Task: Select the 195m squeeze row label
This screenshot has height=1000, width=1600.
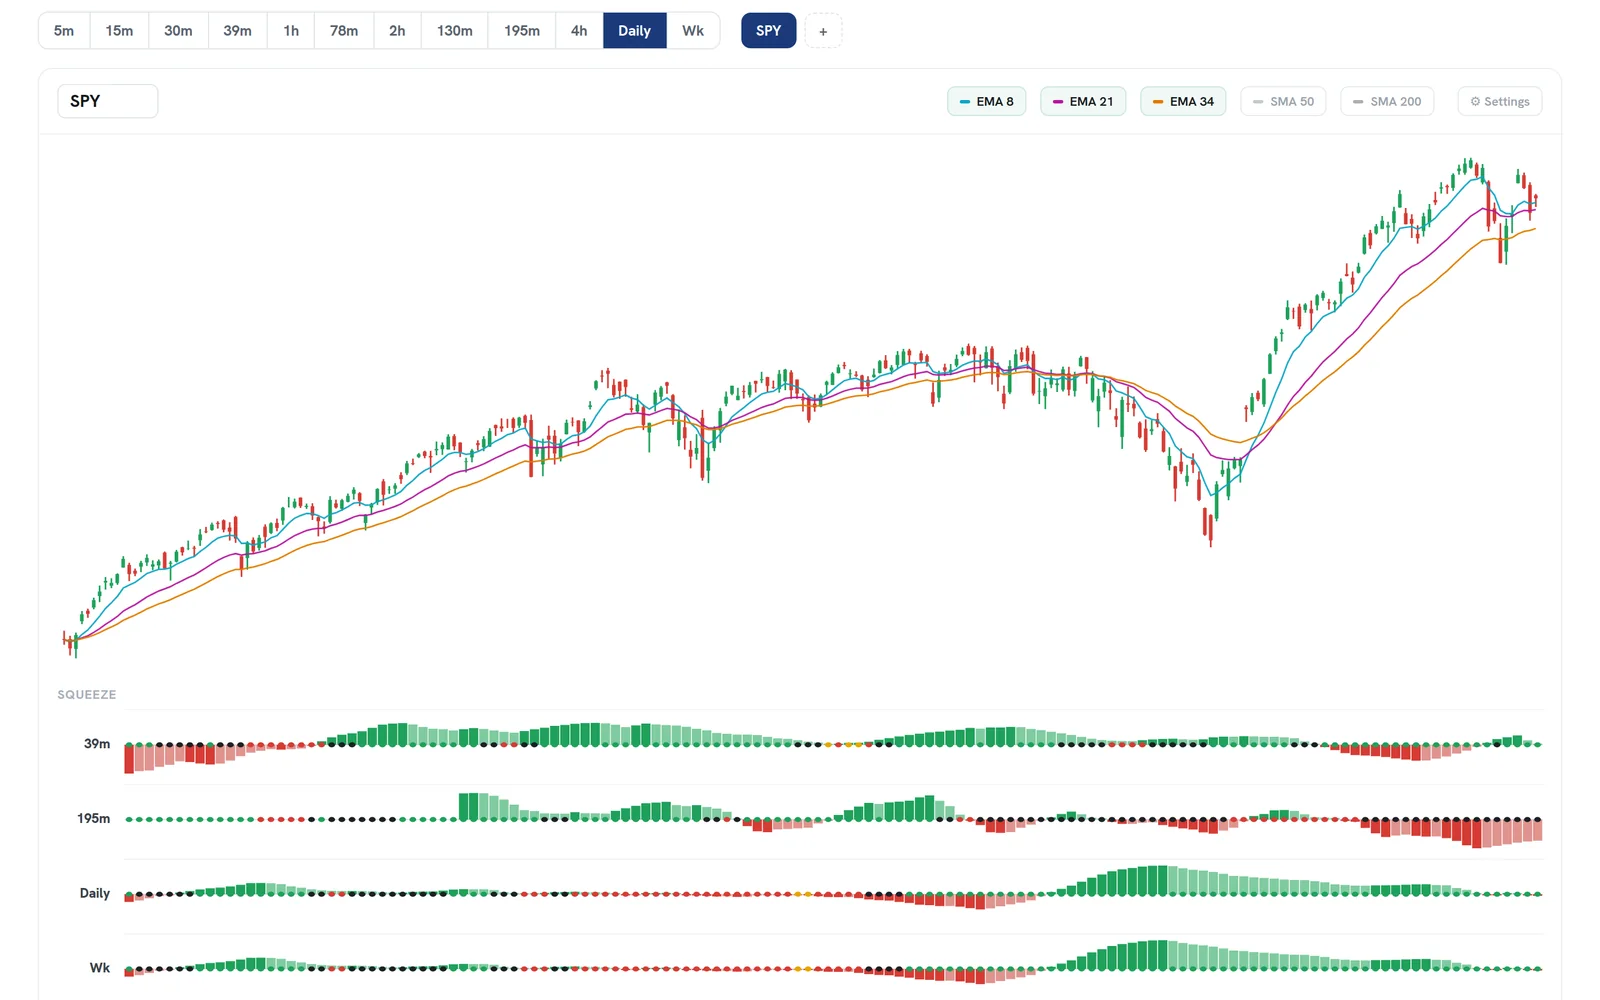Action: click(x=94, y=818)
